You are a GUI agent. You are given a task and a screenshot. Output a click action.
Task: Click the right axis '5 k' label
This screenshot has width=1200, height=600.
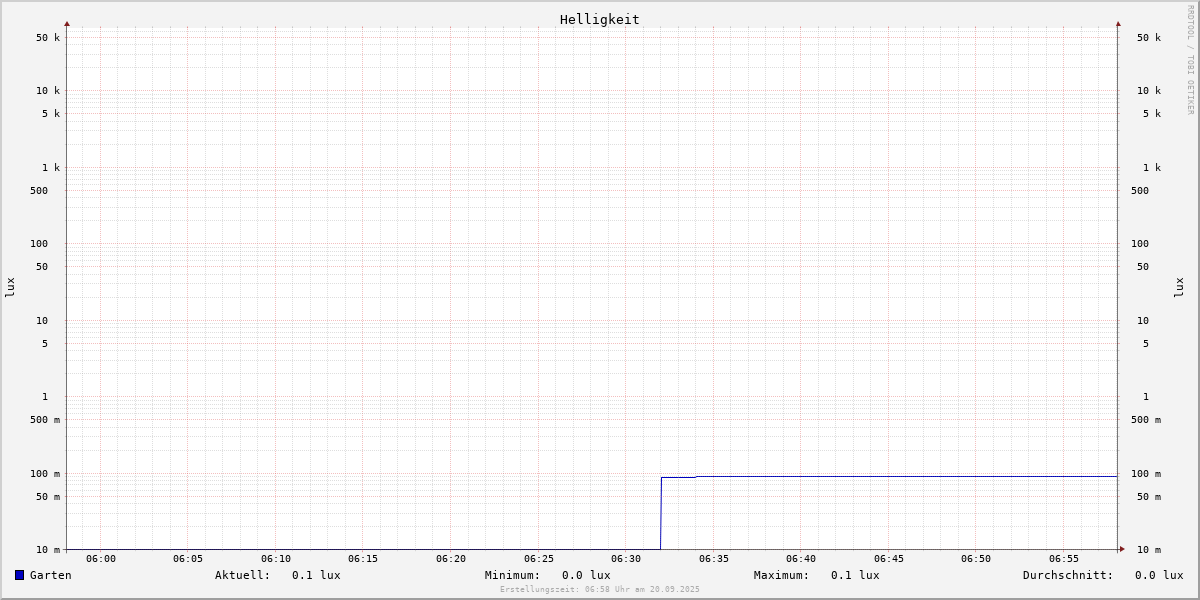click(1152, 114)
